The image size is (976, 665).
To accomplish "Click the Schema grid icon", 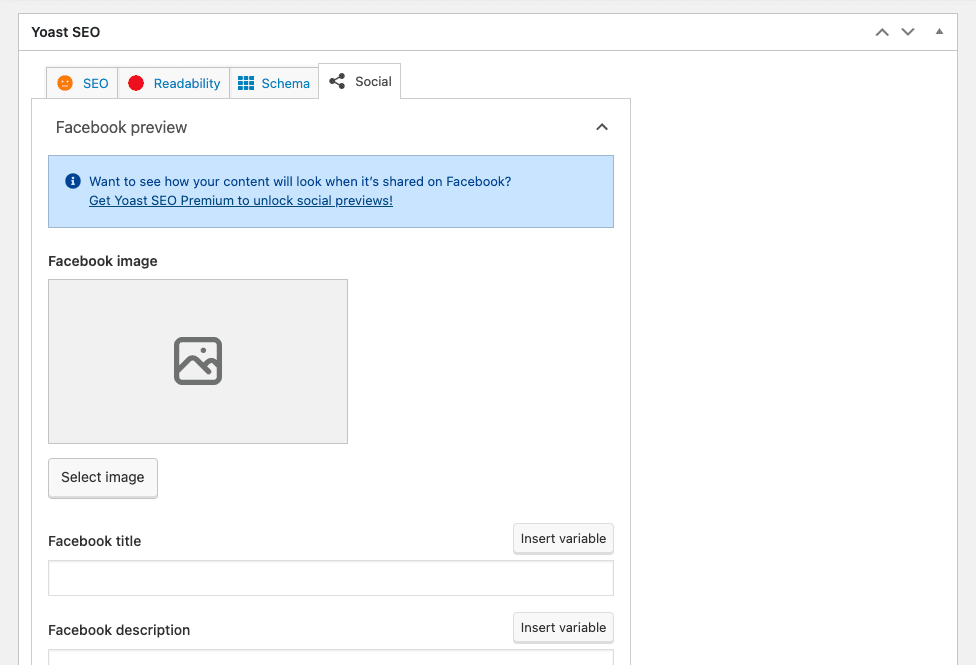I will tap(246, 83).
